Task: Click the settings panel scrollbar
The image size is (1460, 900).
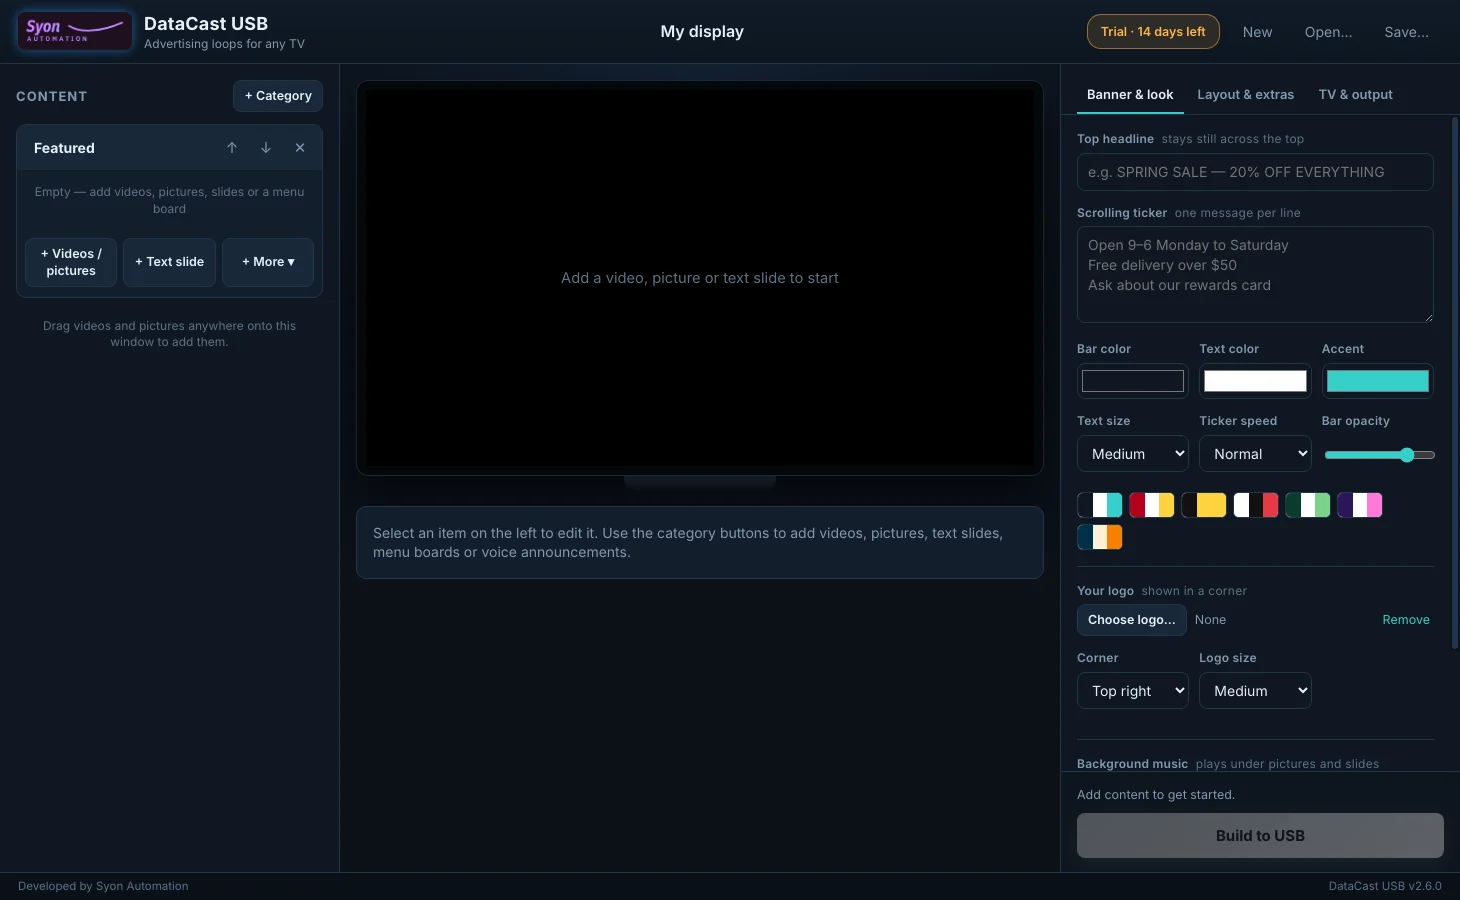Action: point(1455,383)
